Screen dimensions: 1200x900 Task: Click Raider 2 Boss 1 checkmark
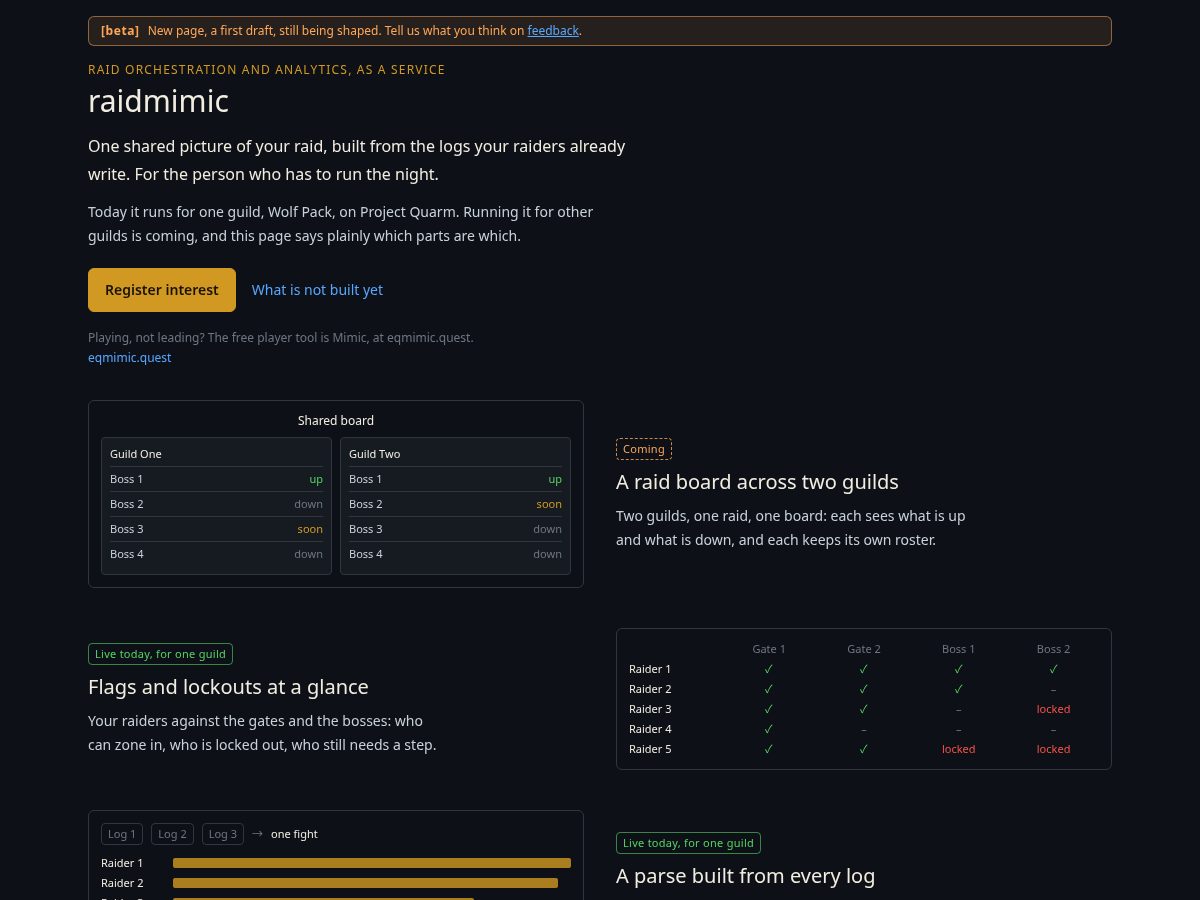click(x=958, y=689)
